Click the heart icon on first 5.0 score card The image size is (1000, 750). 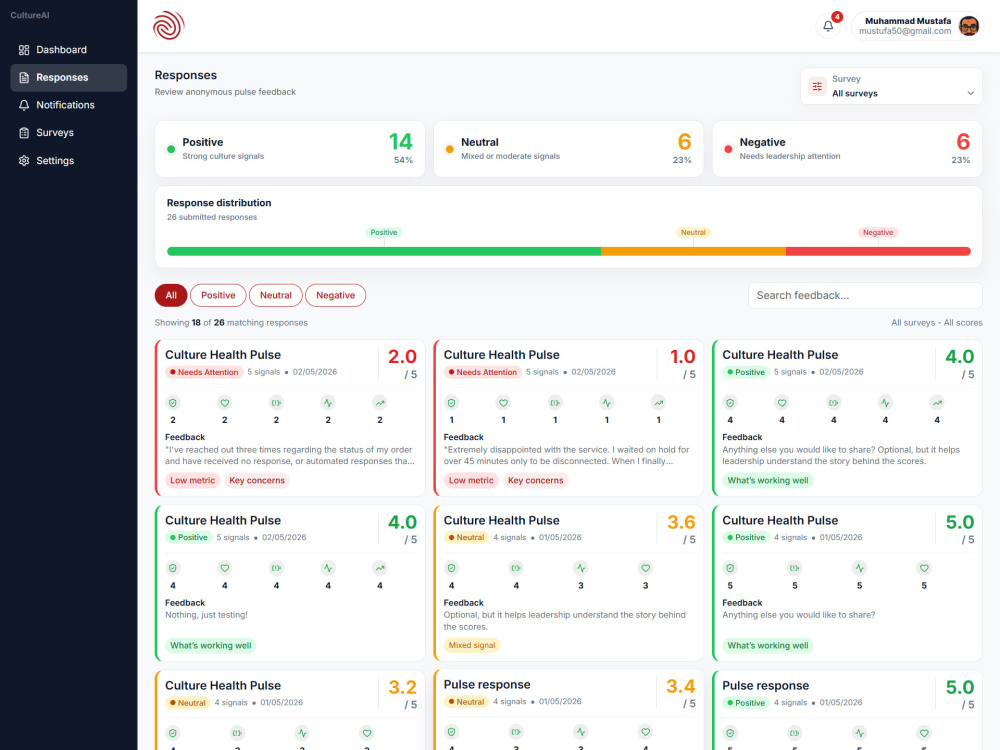tap(924, 568)
